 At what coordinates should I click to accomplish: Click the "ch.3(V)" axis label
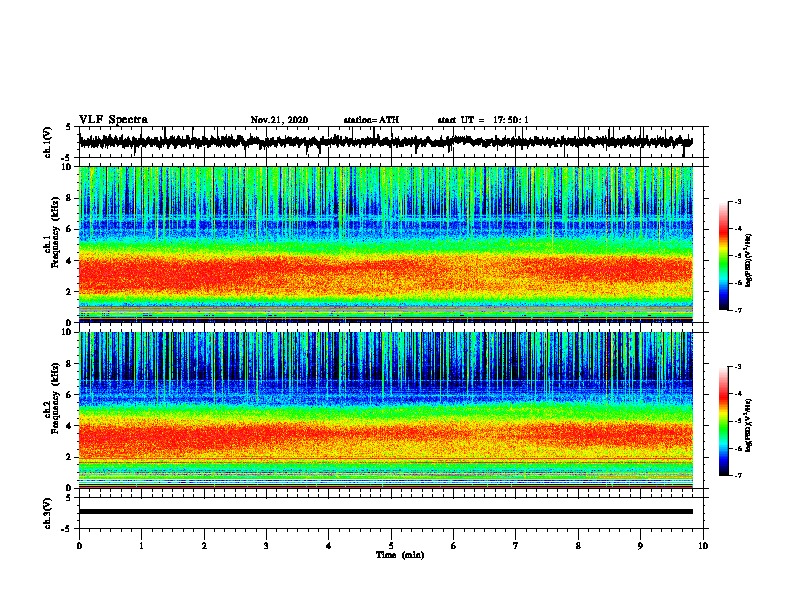pyautogui.click(x=48, y=513)
